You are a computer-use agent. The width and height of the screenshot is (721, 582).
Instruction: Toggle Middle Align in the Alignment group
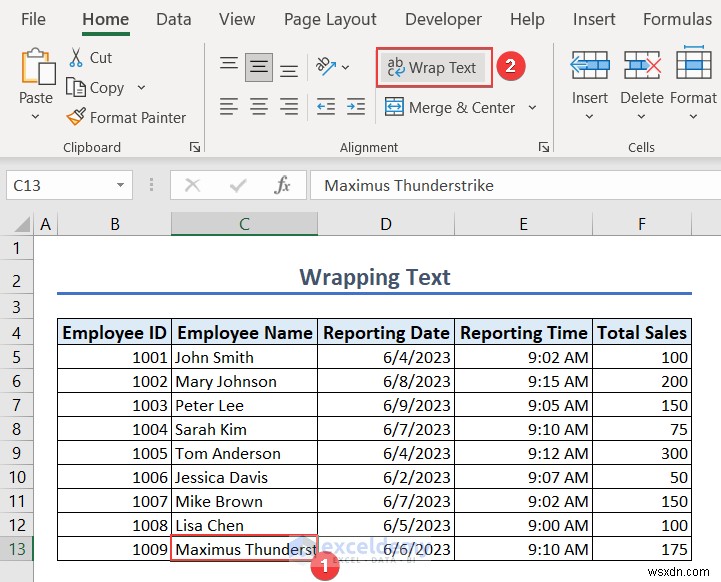click(258, 67)
